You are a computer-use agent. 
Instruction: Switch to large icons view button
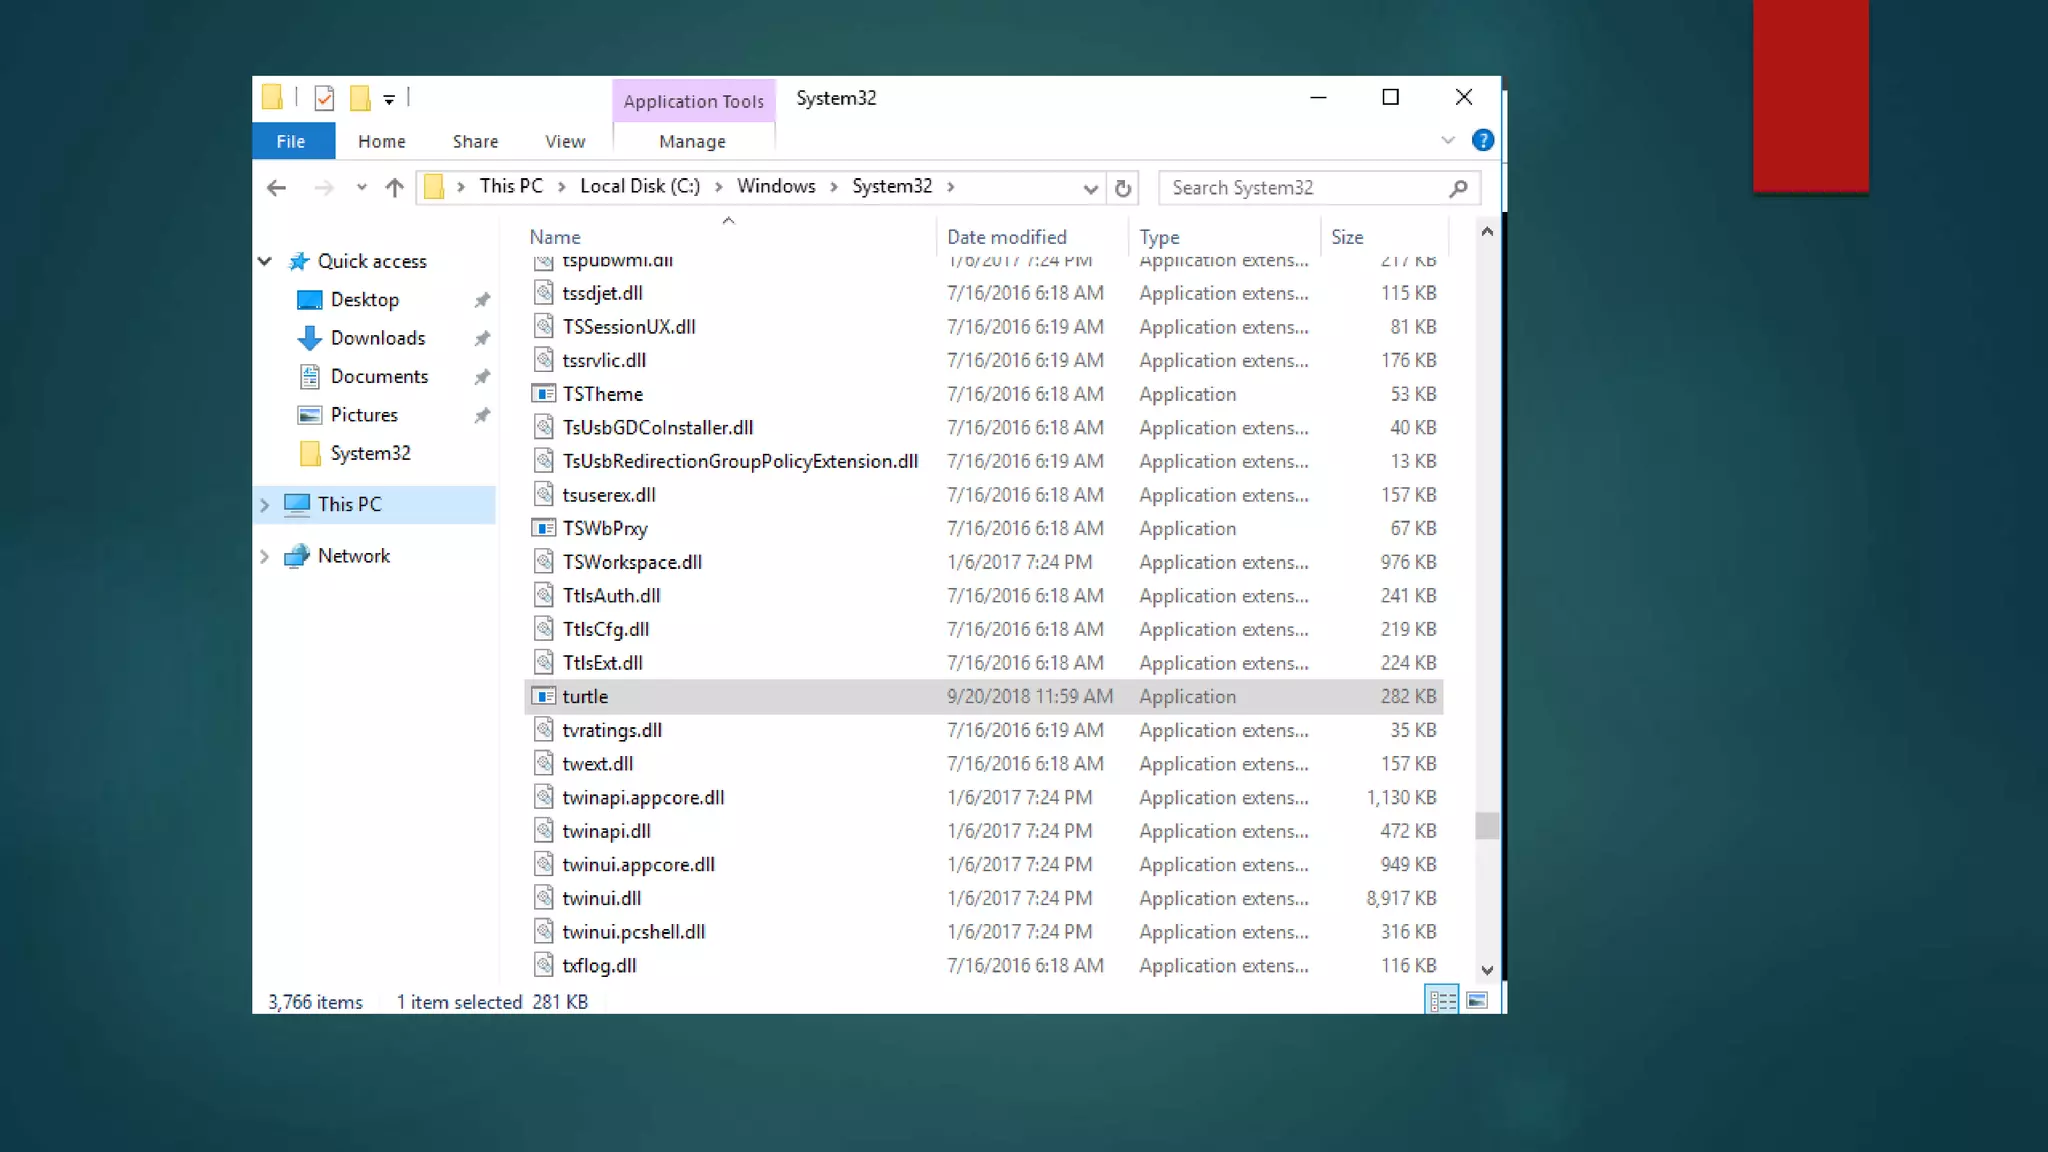pyautogui.click(x=1477, y=1000)
